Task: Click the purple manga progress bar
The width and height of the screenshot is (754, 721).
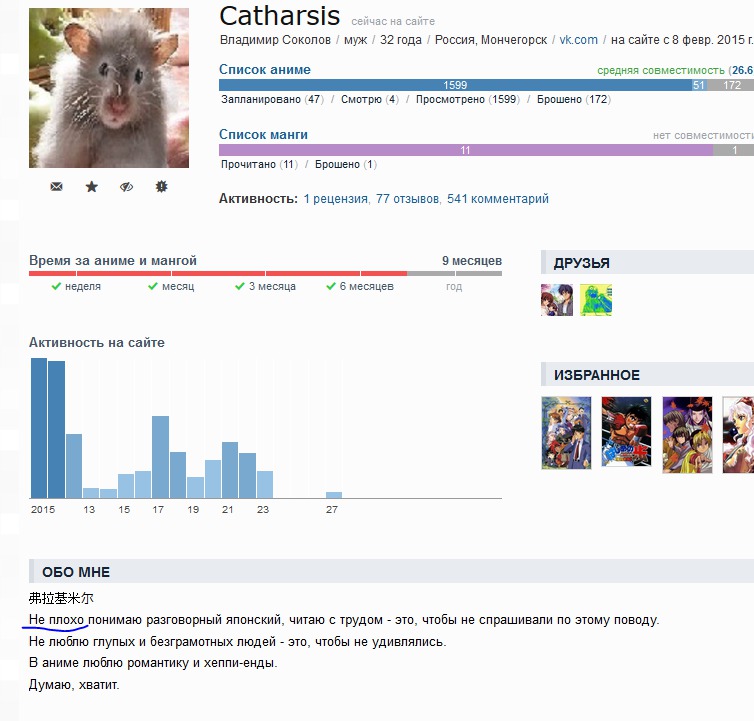Action: click(465, 150)
